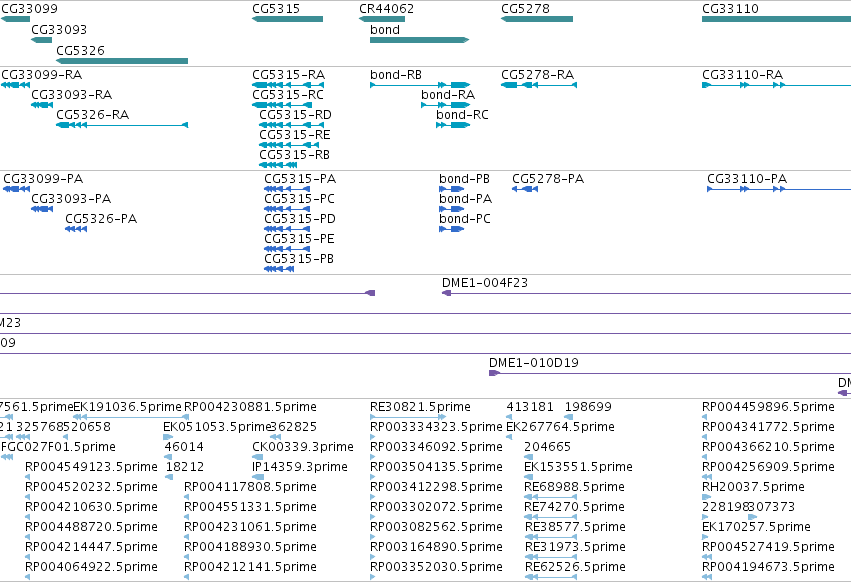
Task: Click protein CG5315-PB
Action: [279, 269]
